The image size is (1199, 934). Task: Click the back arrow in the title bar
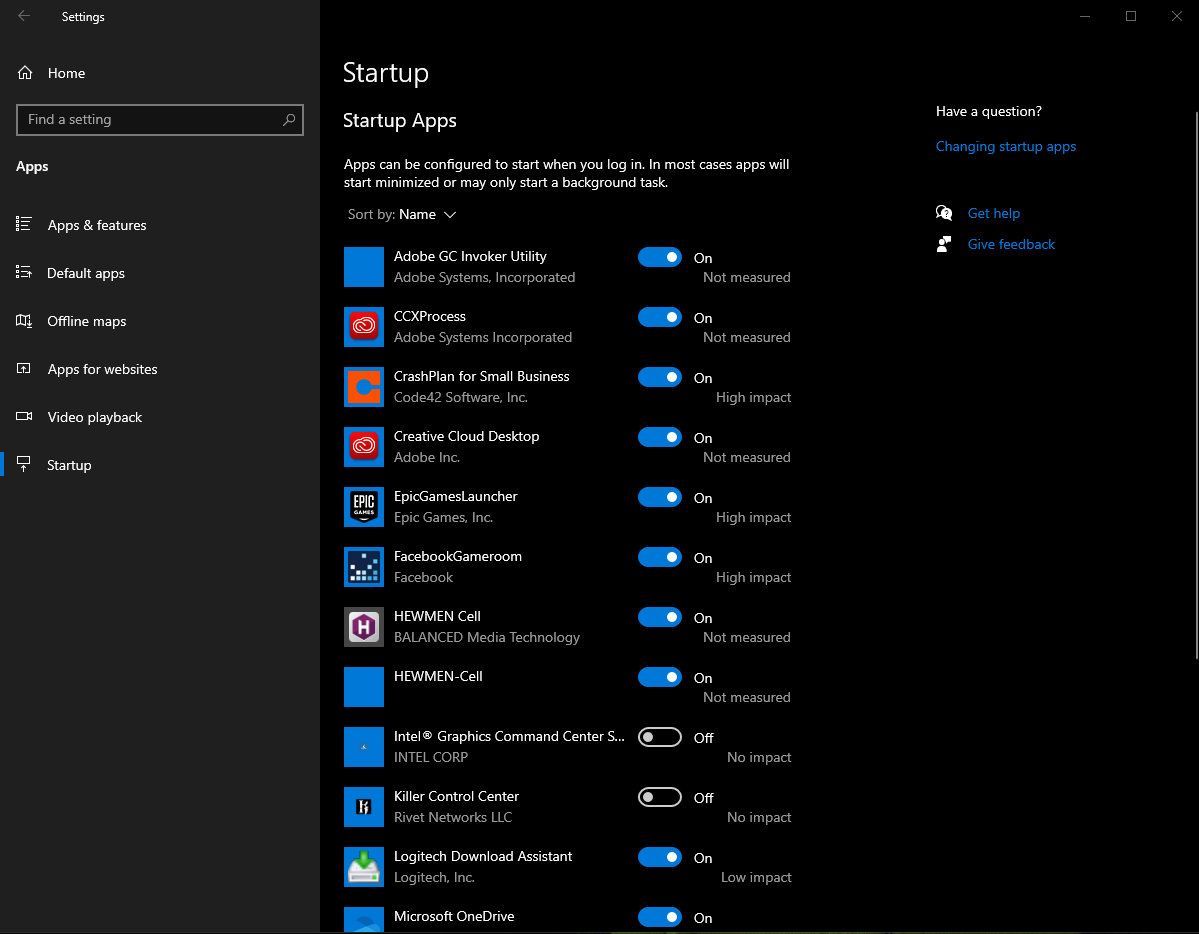[24, 16]
